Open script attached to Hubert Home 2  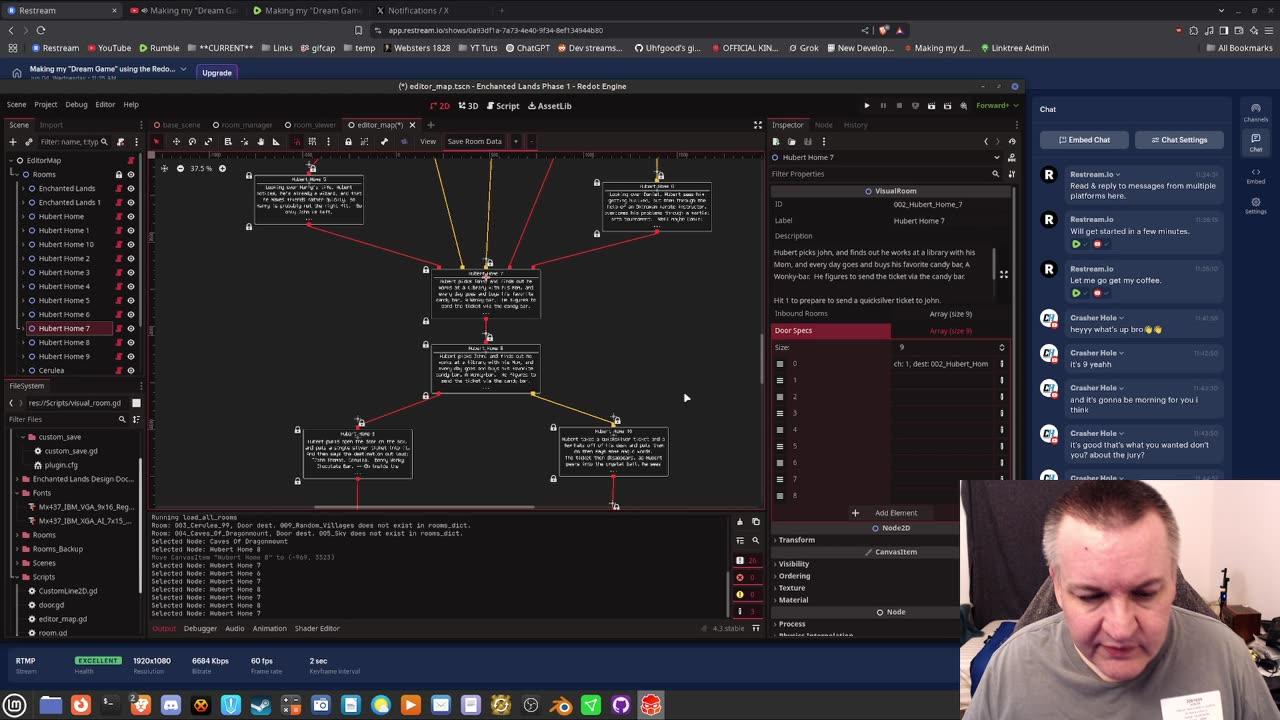coord(119,258)
